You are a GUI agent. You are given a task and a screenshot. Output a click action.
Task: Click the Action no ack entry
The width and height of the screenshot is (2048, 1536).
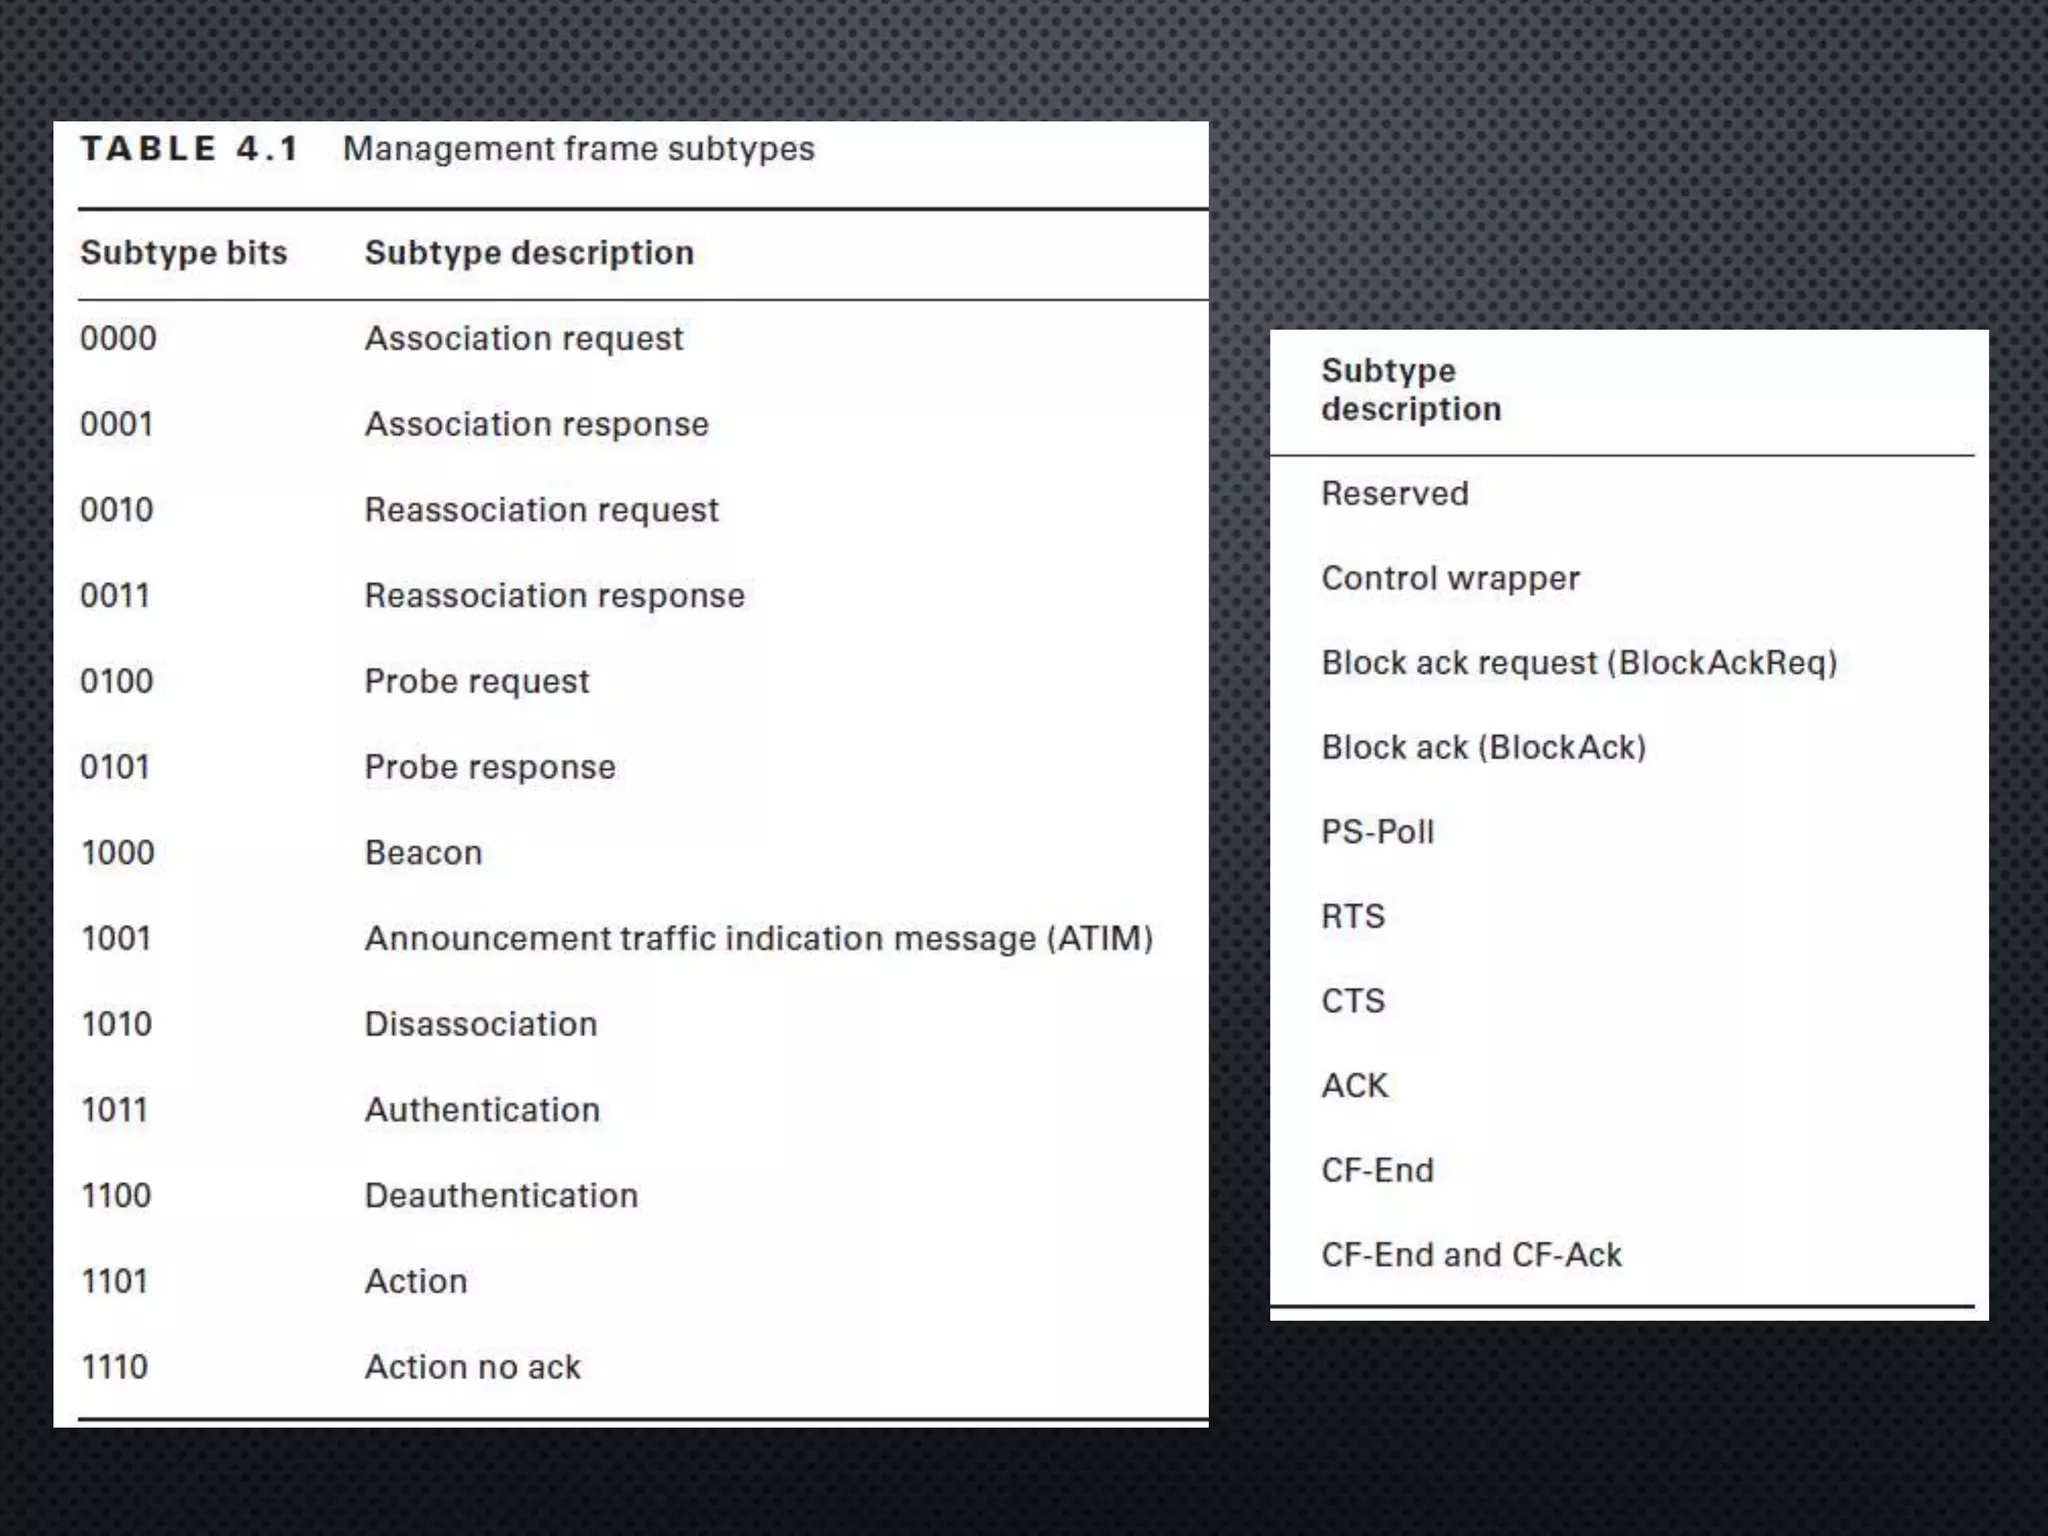[x=472, y=1367]
